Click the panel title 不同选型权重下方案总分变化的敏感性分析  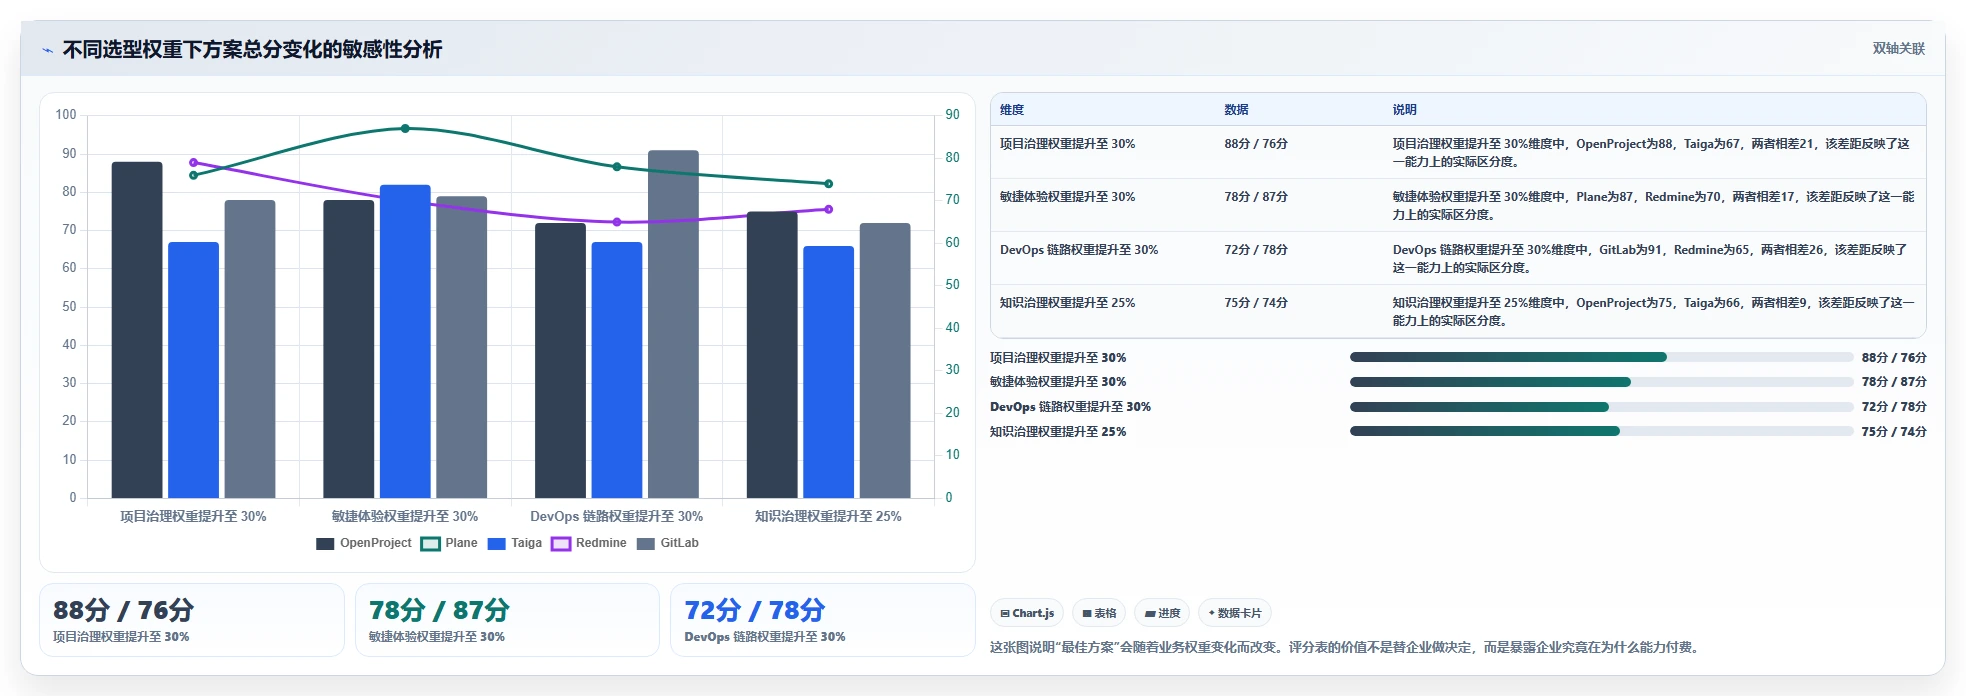[252, 49]
